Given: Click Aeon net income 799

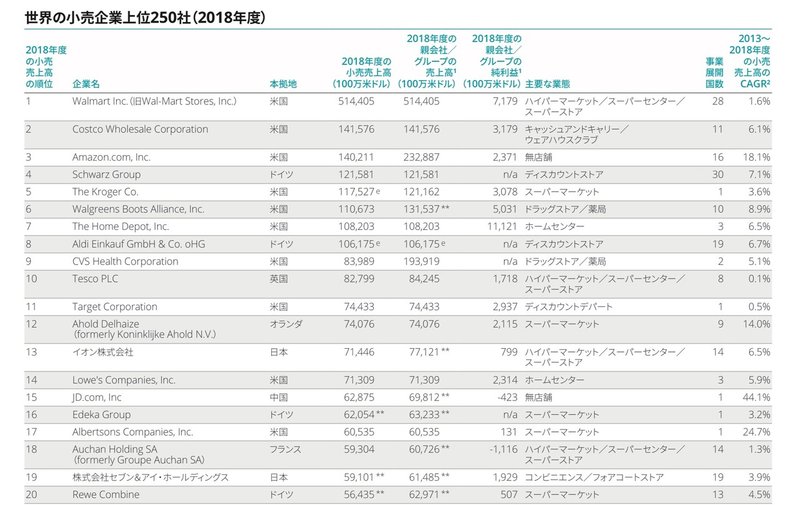Looking at the screenshot, I should click(x=509, y=352).
